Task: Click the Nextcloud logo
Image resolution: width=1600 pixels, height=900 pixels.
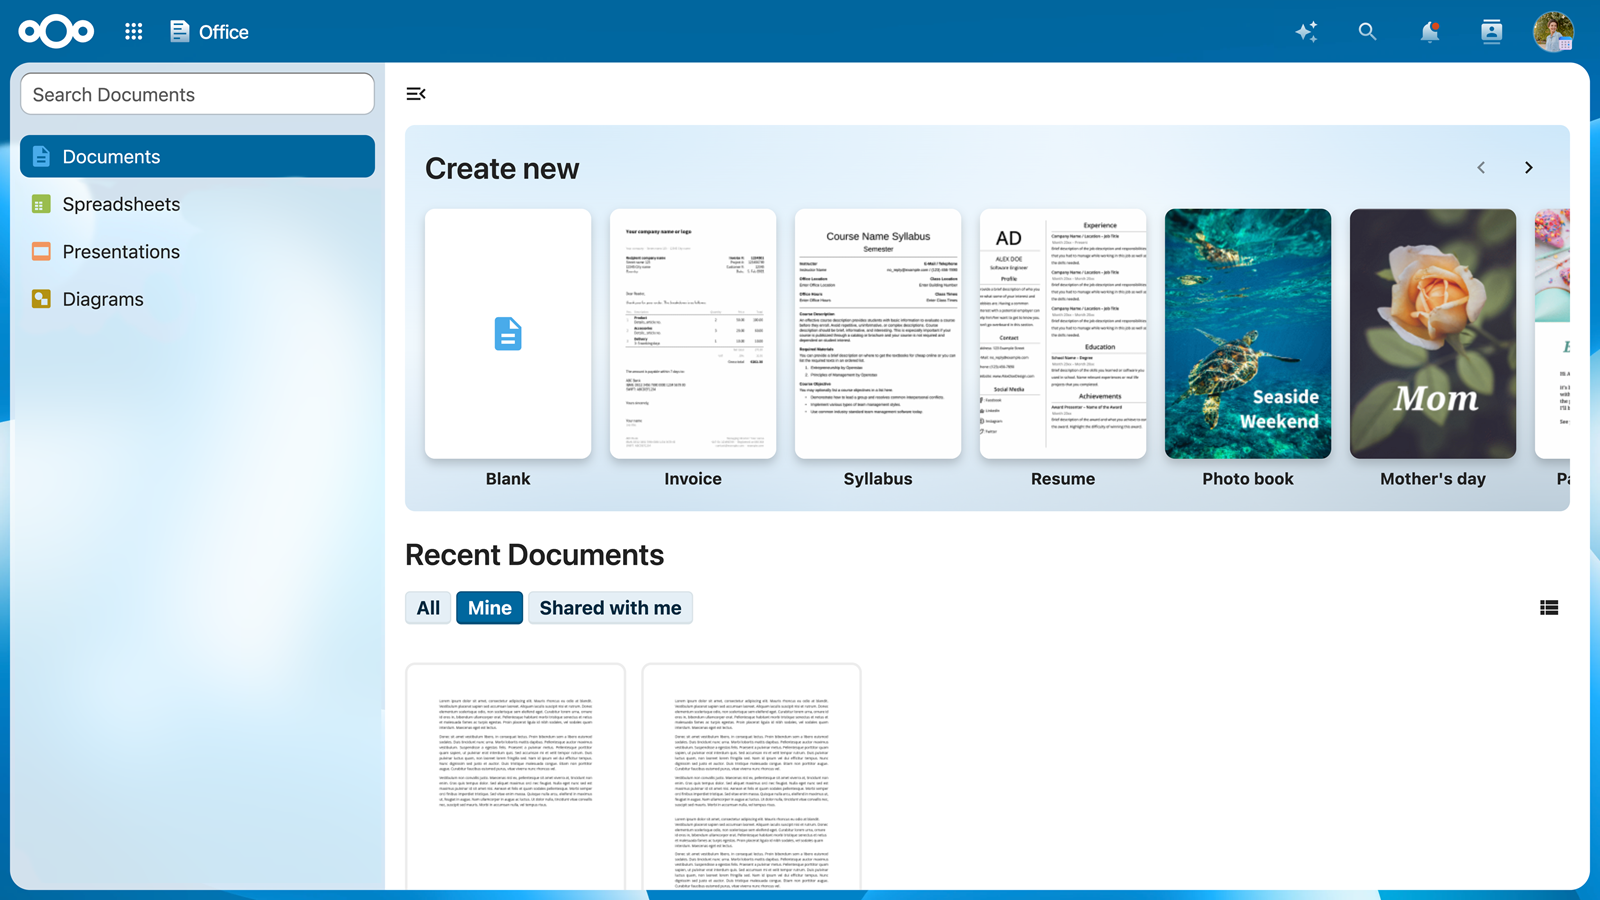Action: click(x=56, y=32)
